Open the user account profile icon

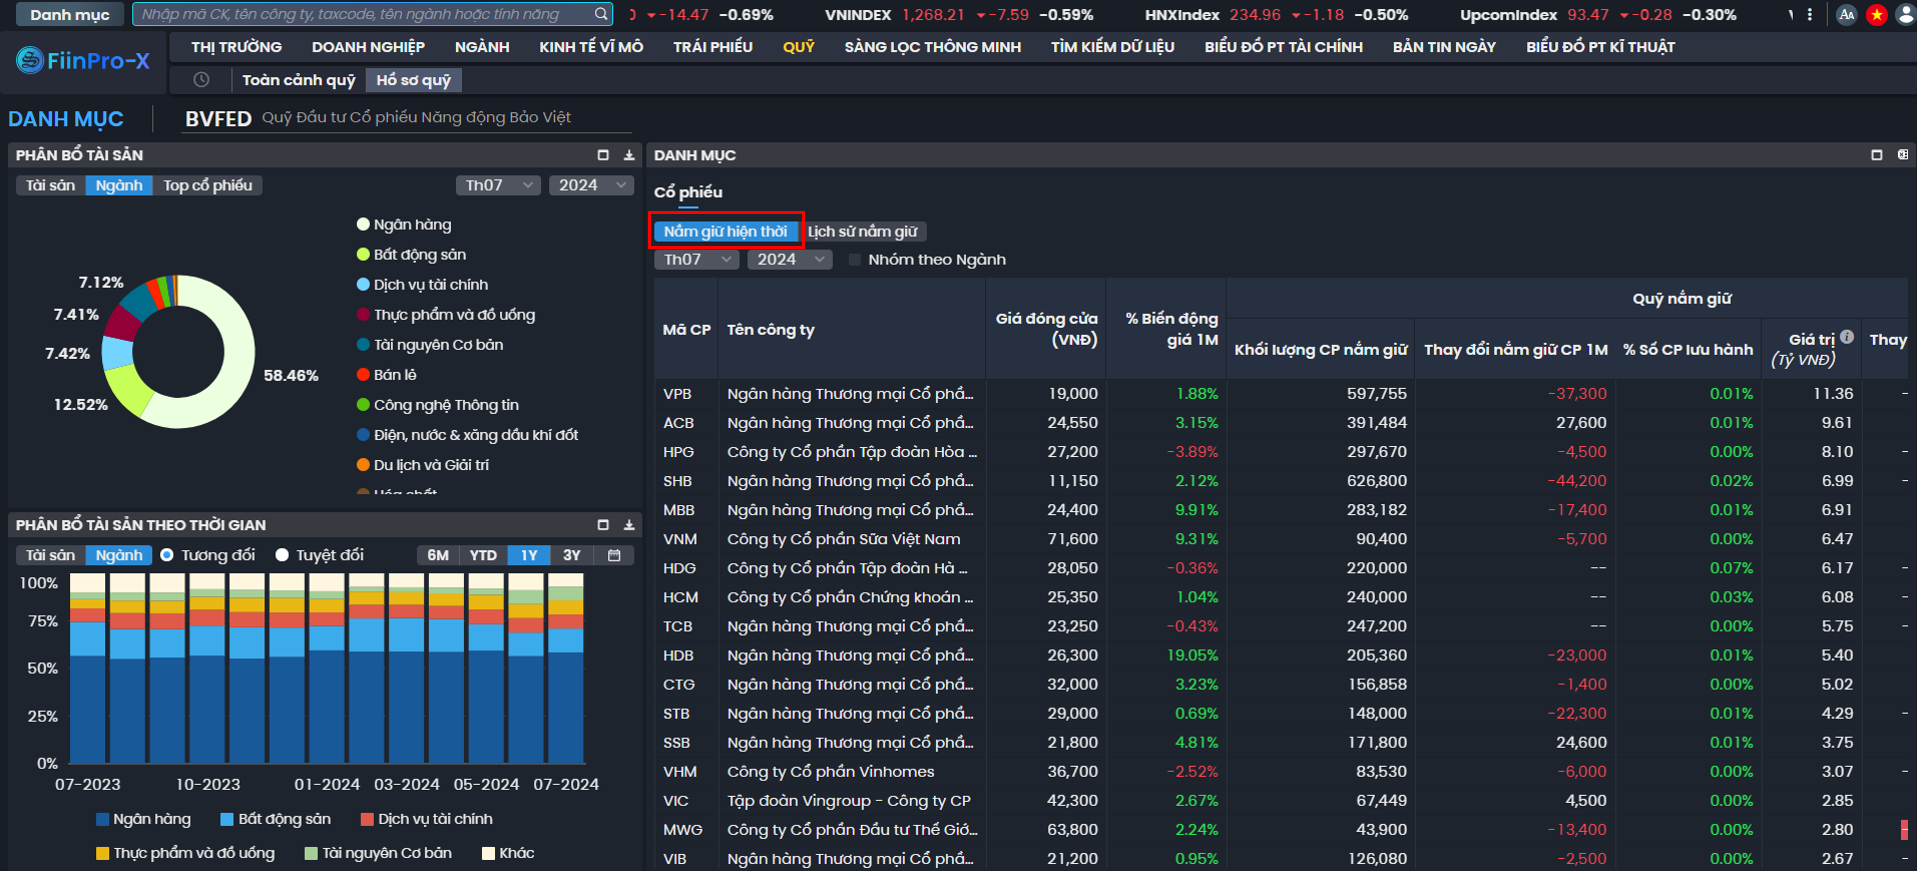(x=1905, y=15)
